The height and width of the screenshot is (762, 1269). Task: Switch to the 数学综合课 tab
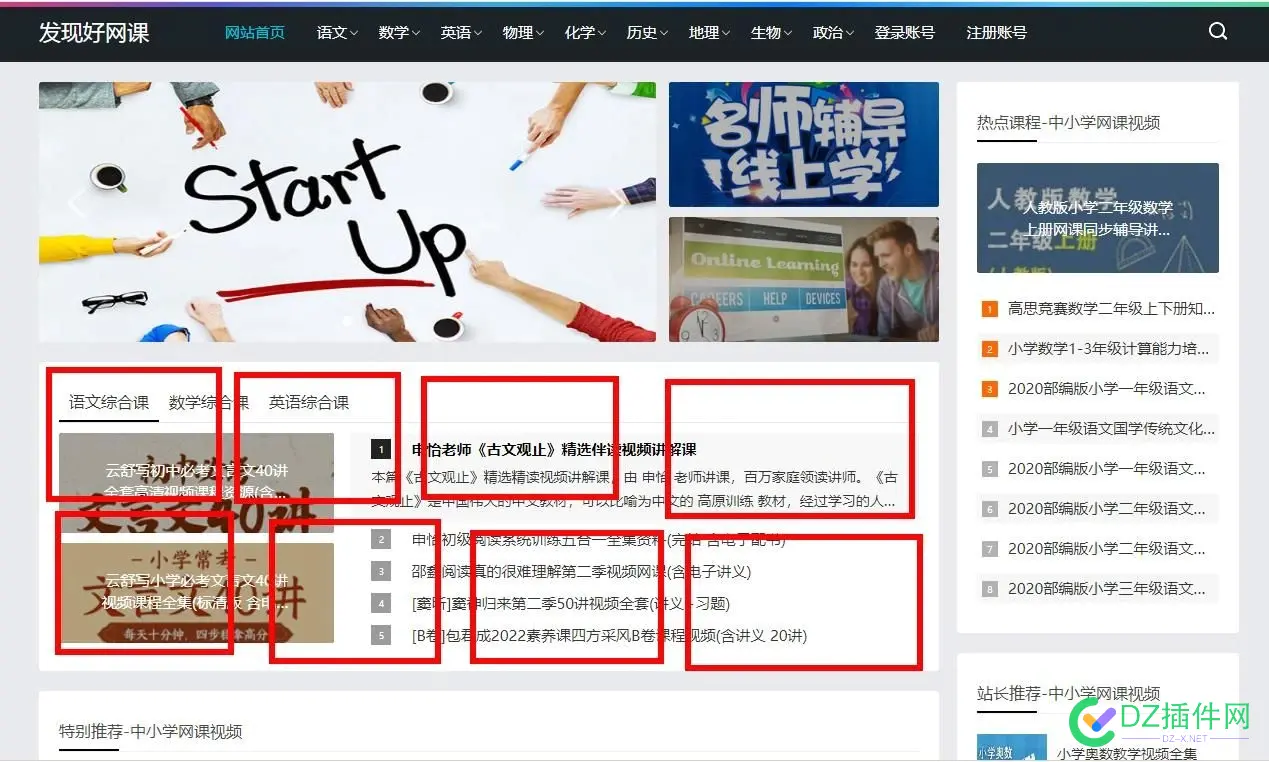(x=207, y=402)
